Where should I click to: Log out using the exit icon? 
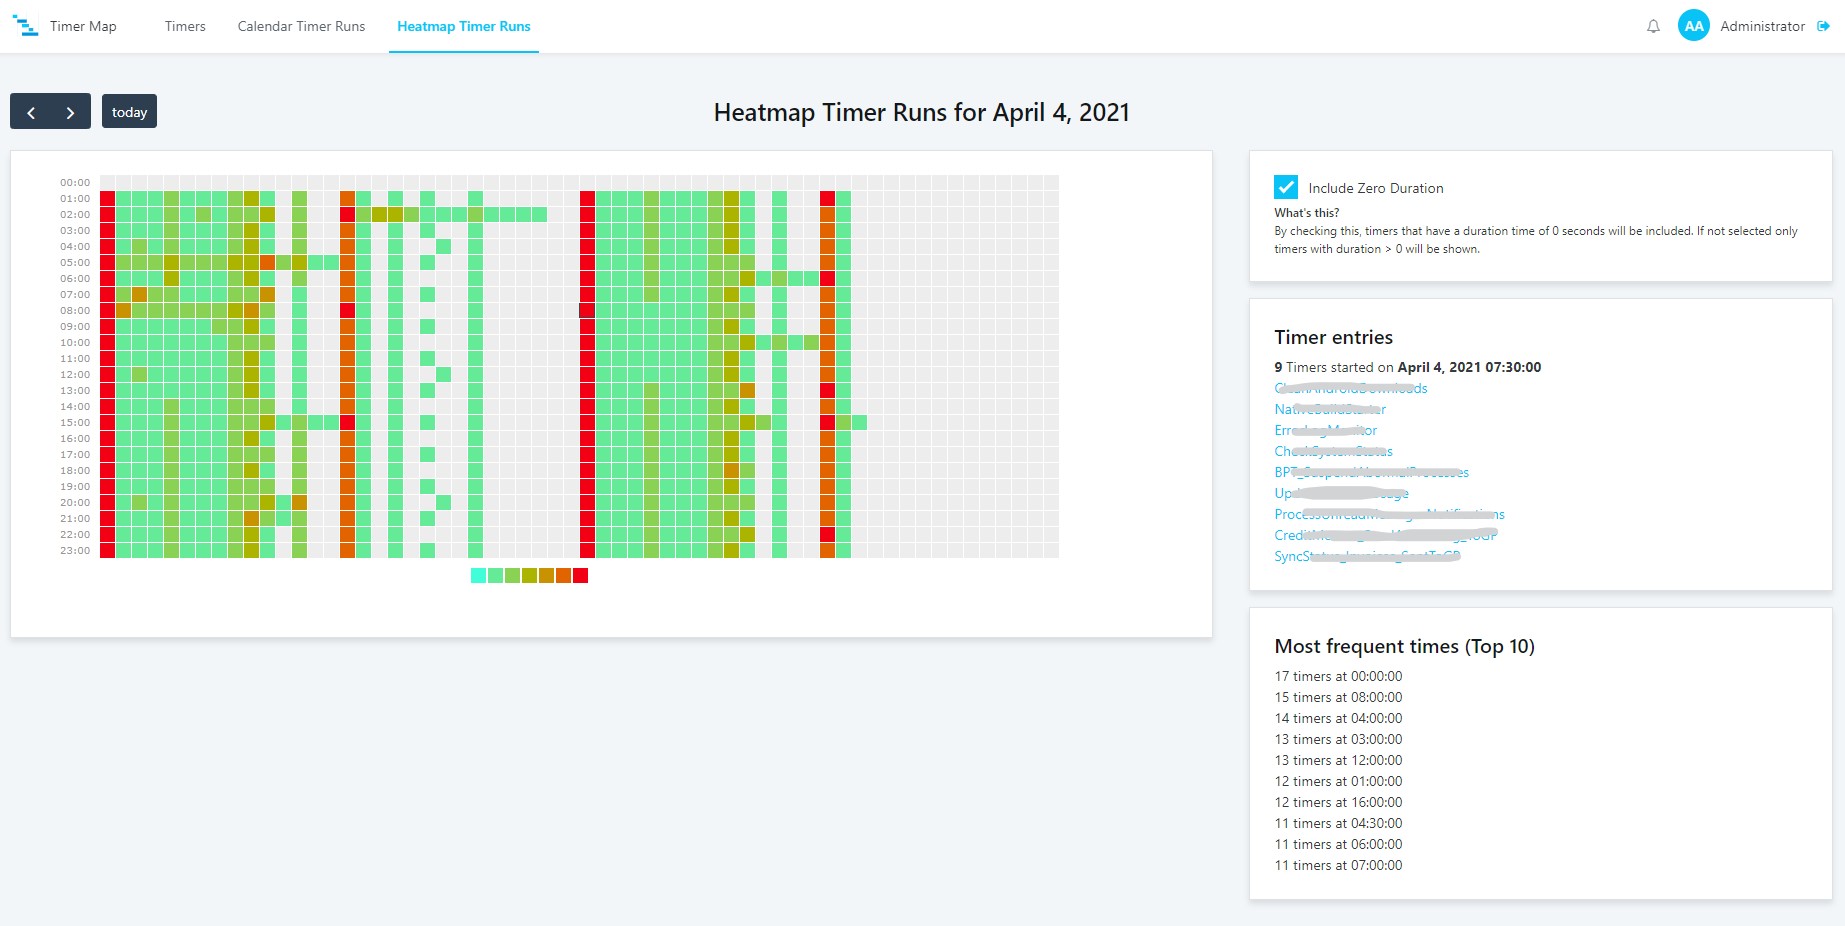(1823, 26)
